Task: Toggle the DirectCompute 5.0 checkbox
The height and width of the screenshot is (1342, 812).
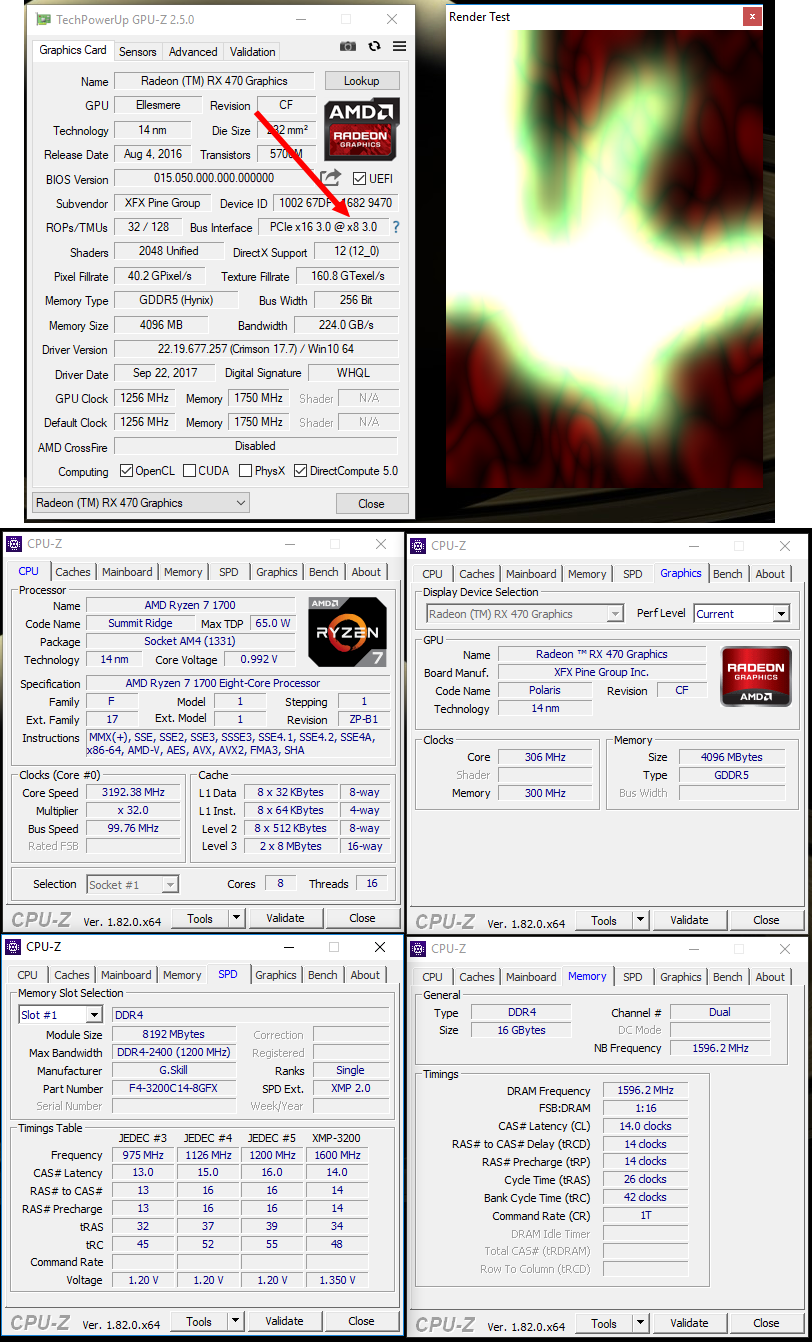Action: (x=300, y=471)
